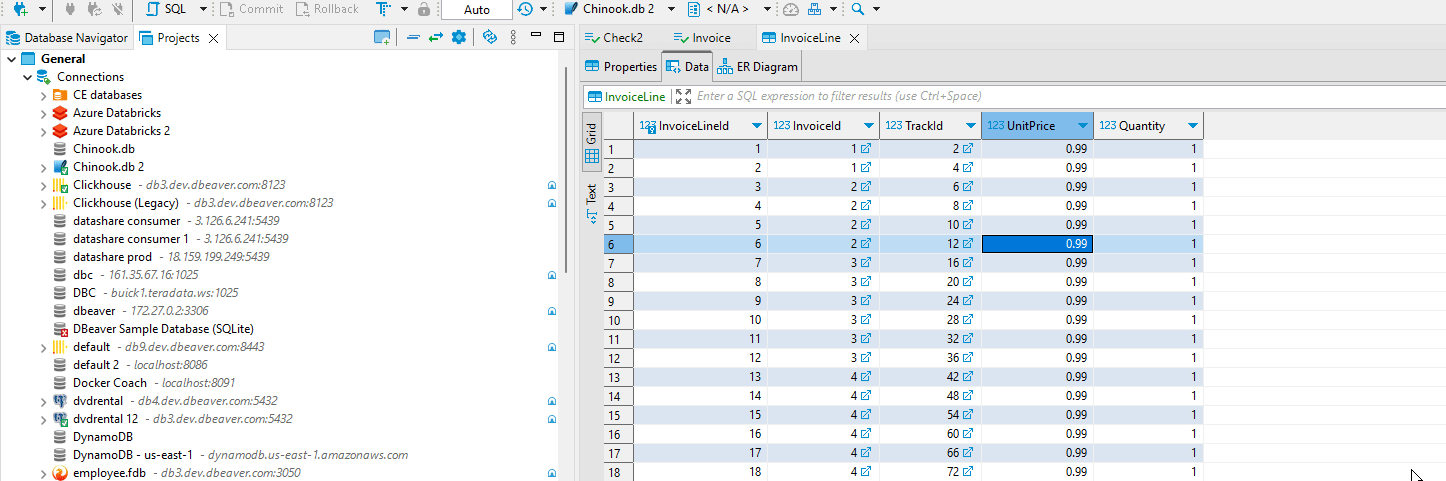
Task: Follow the InvoiceId link icon in row 1
Action: (x=866, y=149)
